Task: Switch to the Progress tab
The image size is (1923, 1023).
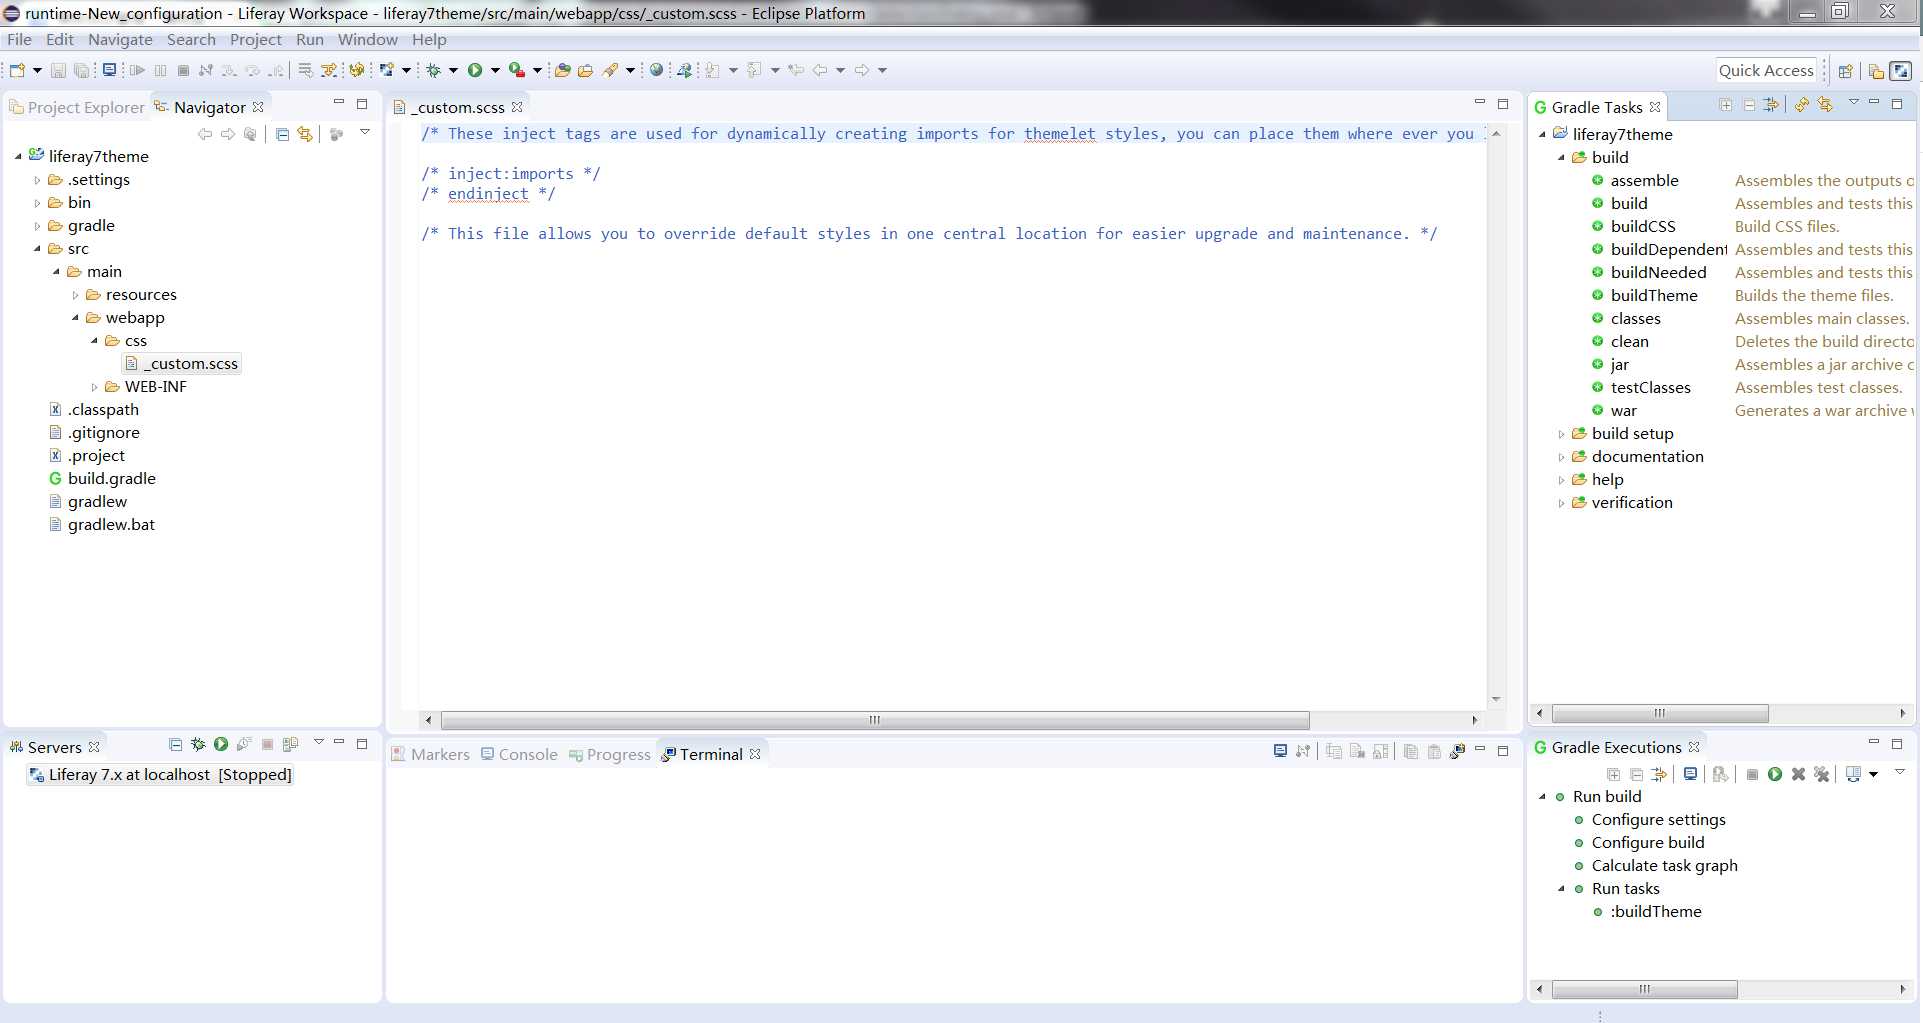Action: (x=609, y=754)
